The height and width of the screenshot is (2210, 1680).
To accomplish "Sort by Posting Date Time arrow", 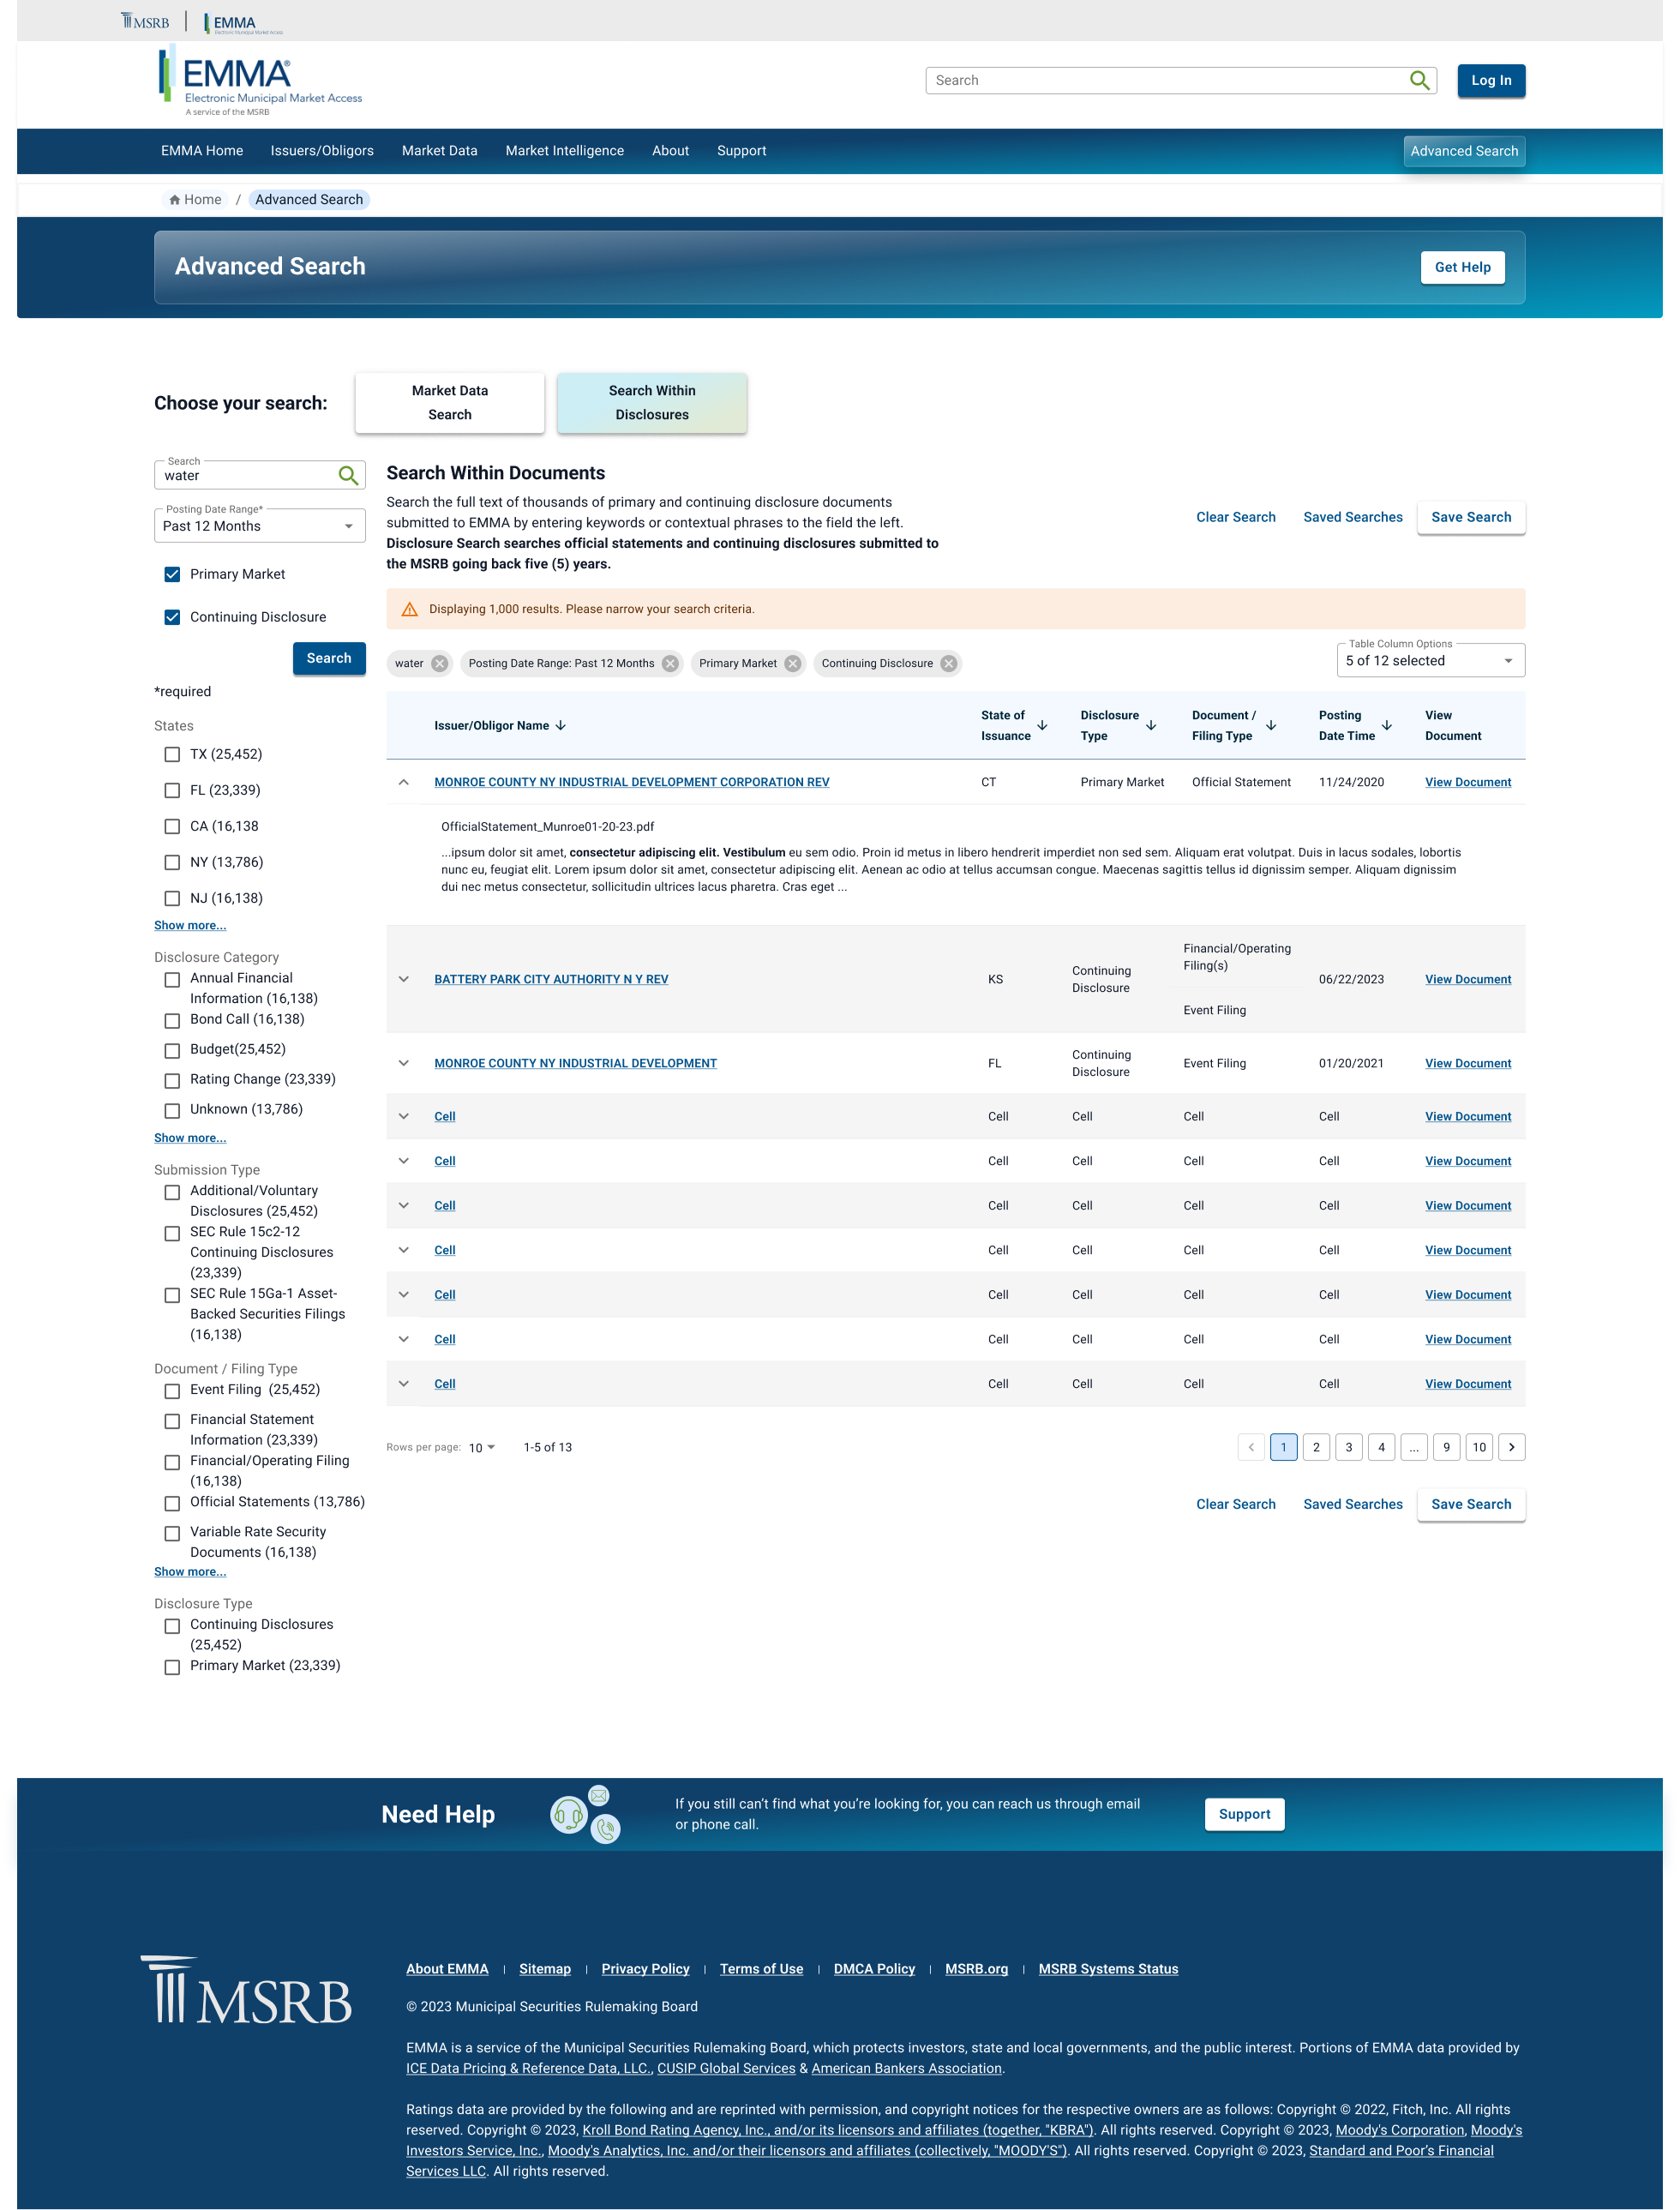I will (1387, 725).
